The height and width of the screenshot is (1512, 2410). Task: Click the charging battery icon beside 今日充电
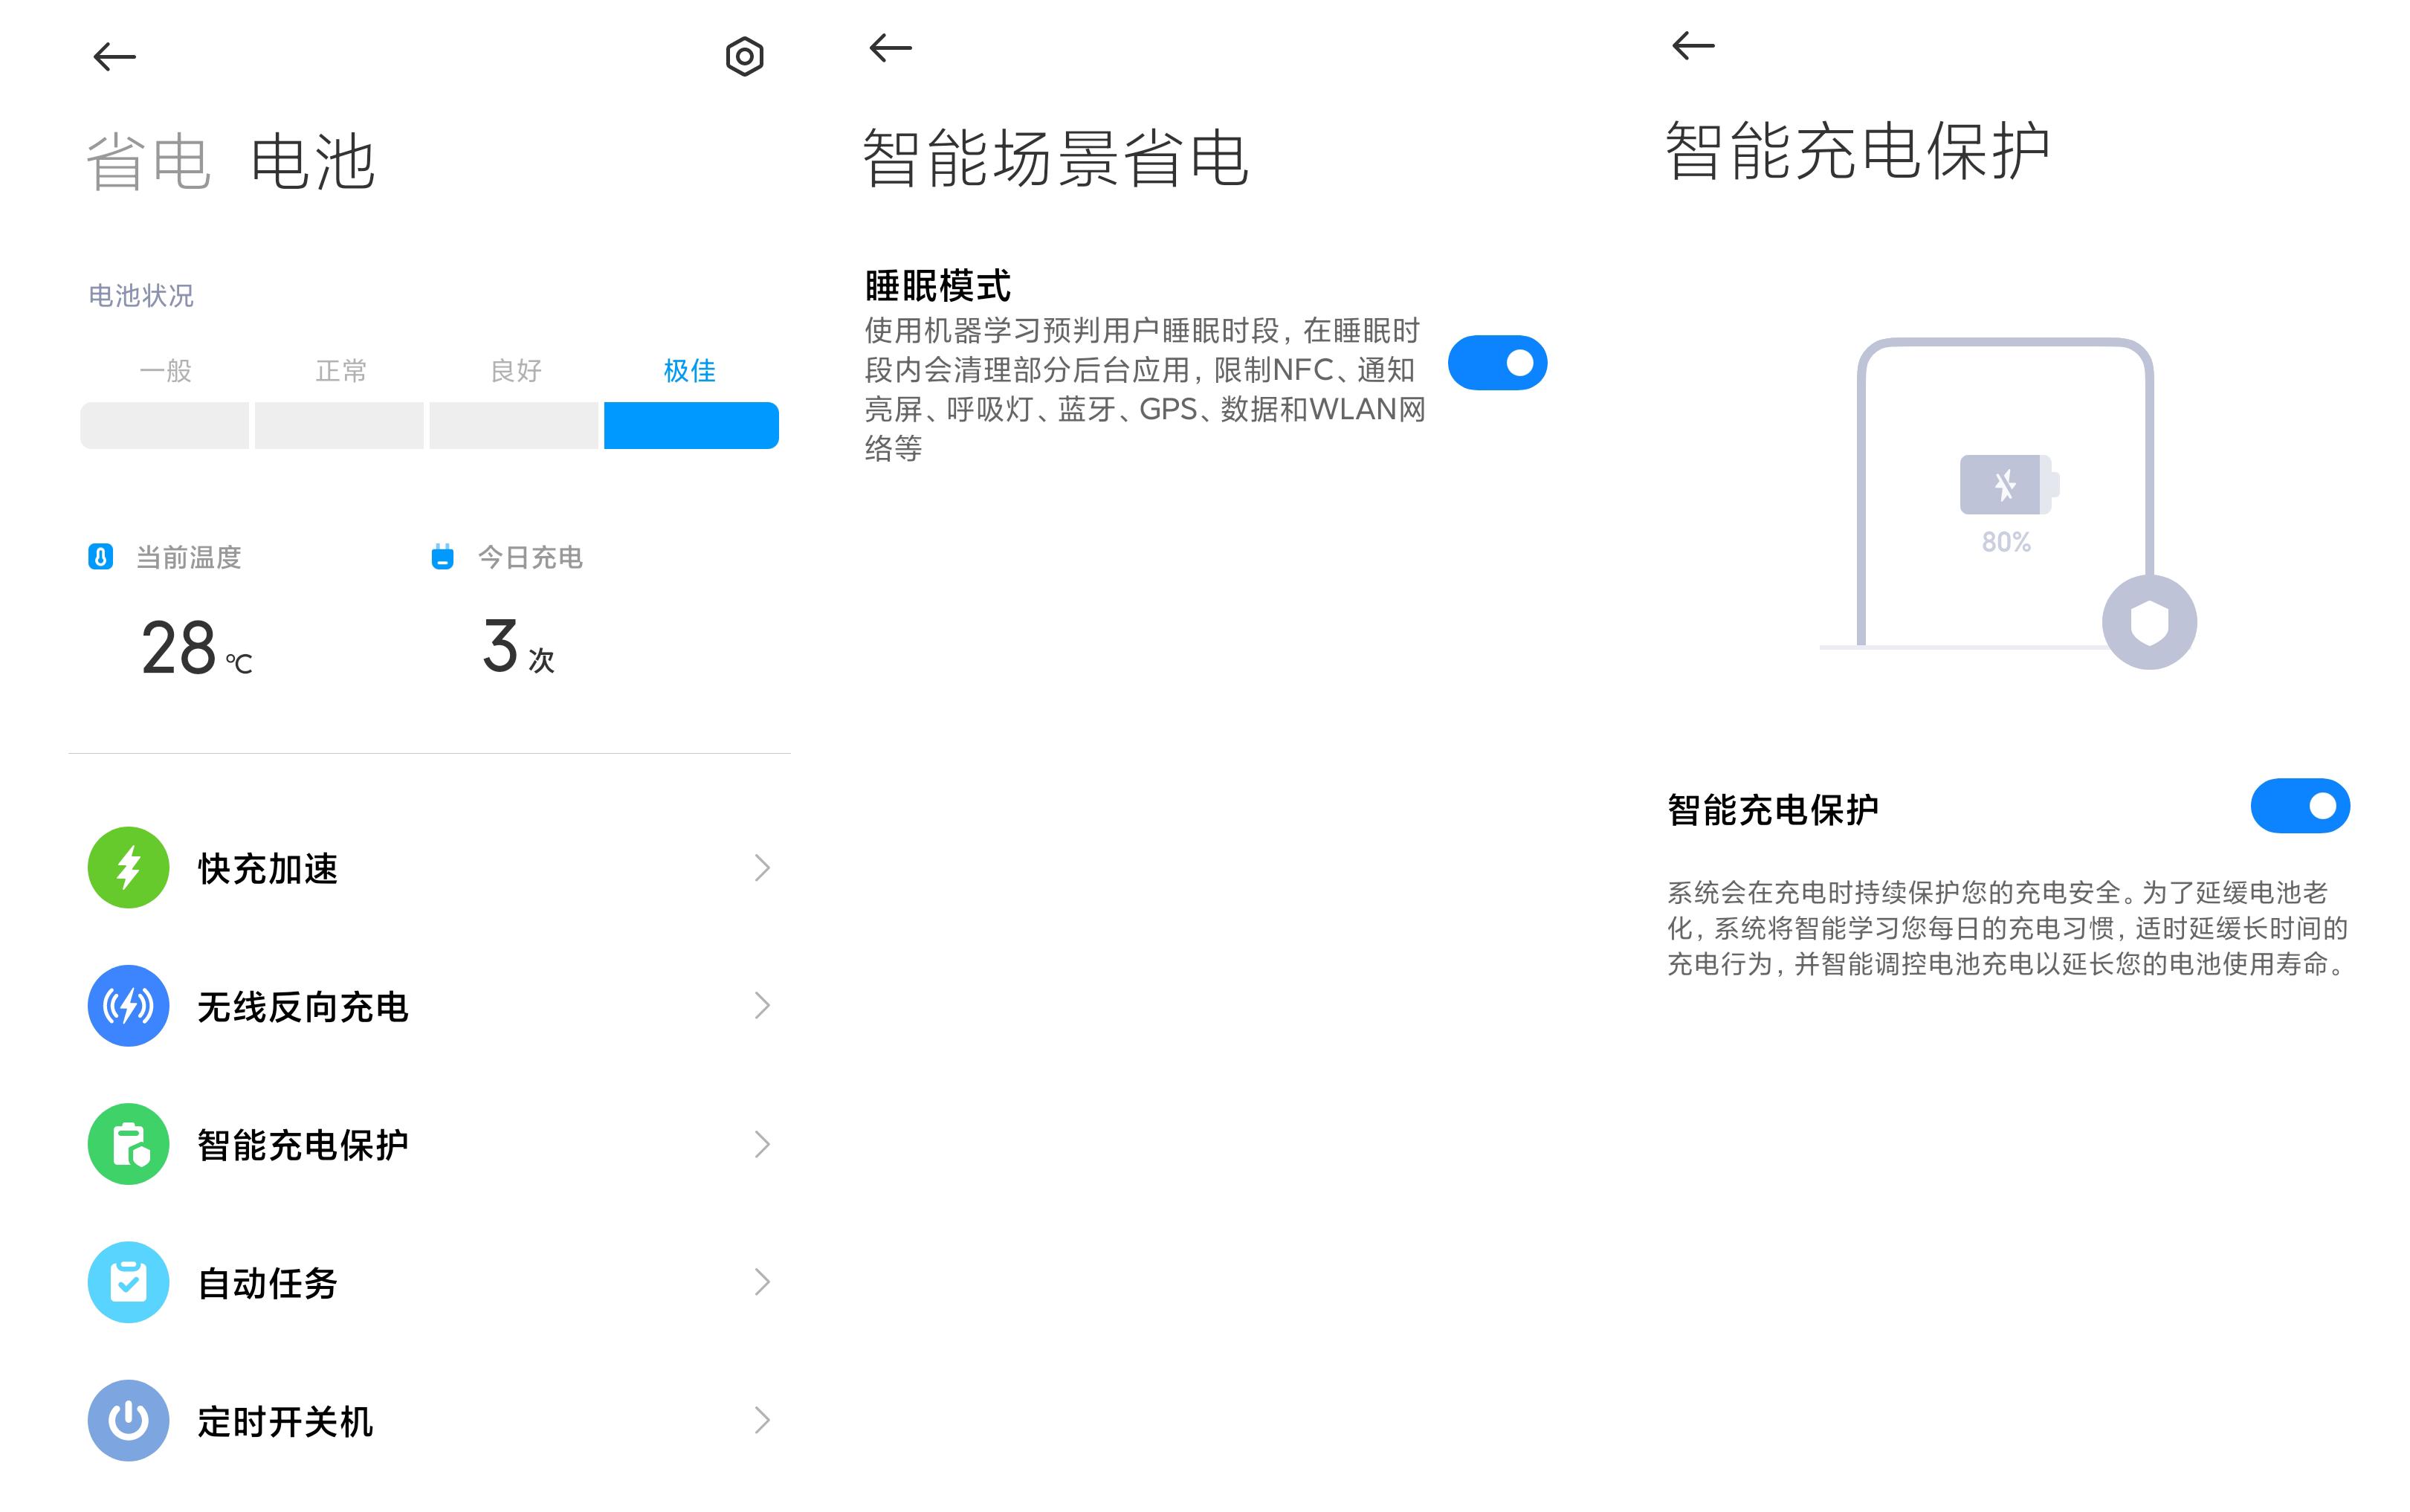pos(443,557)
